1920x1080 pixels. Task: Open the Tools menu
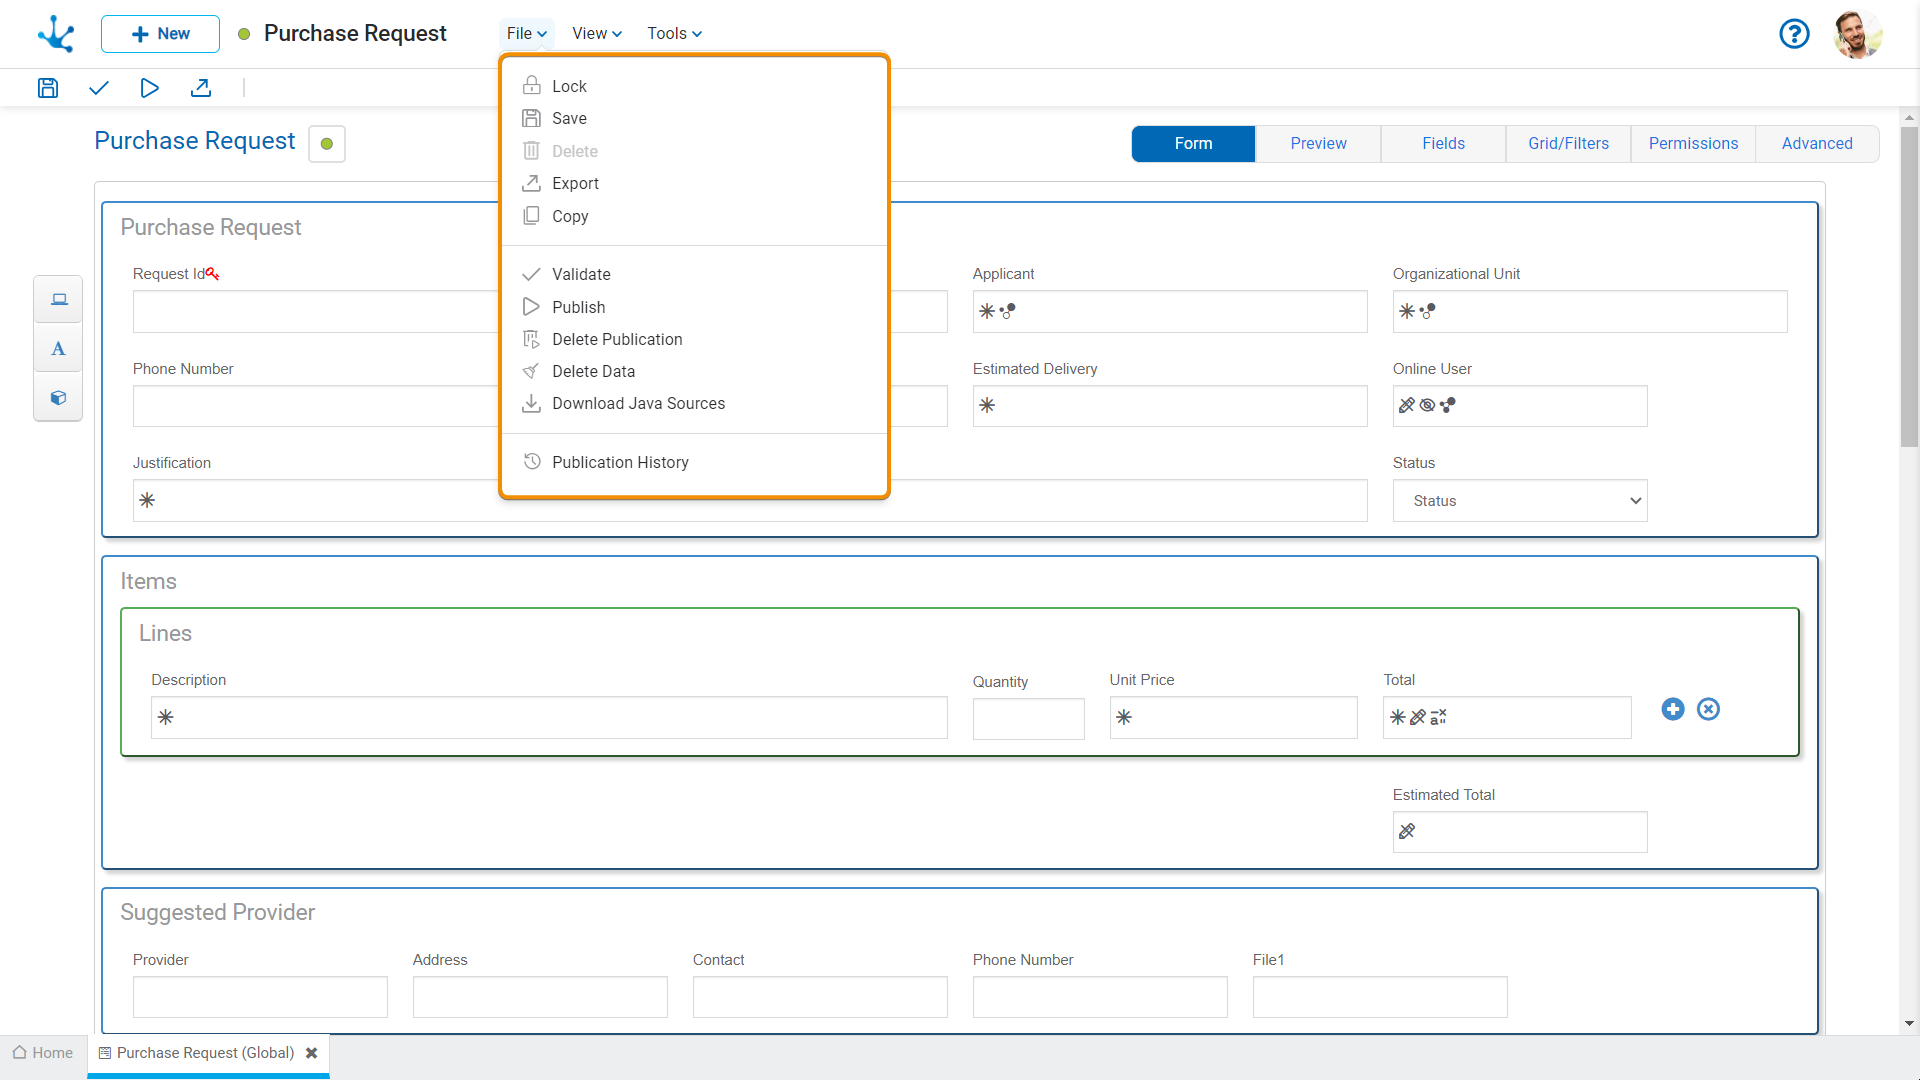pyautogui.click(x=674, y=34)
